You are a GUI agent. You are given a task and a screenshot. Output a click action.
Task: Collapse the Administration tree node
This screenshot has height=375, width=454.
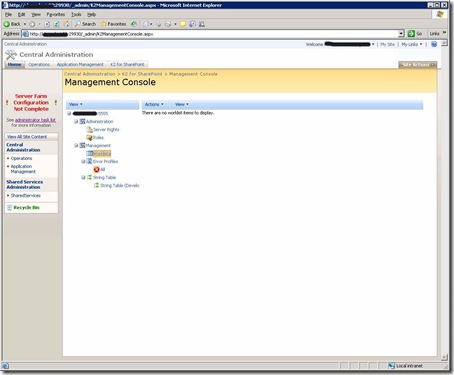point(76,121)
